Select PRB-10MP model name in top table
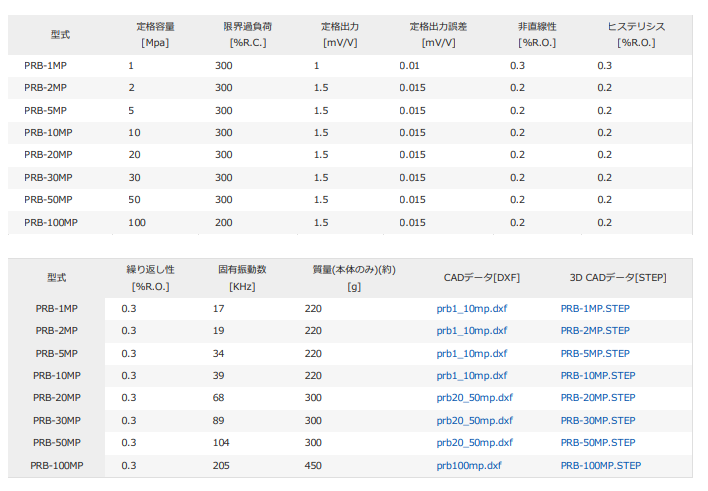 click(x=48, y=133)
